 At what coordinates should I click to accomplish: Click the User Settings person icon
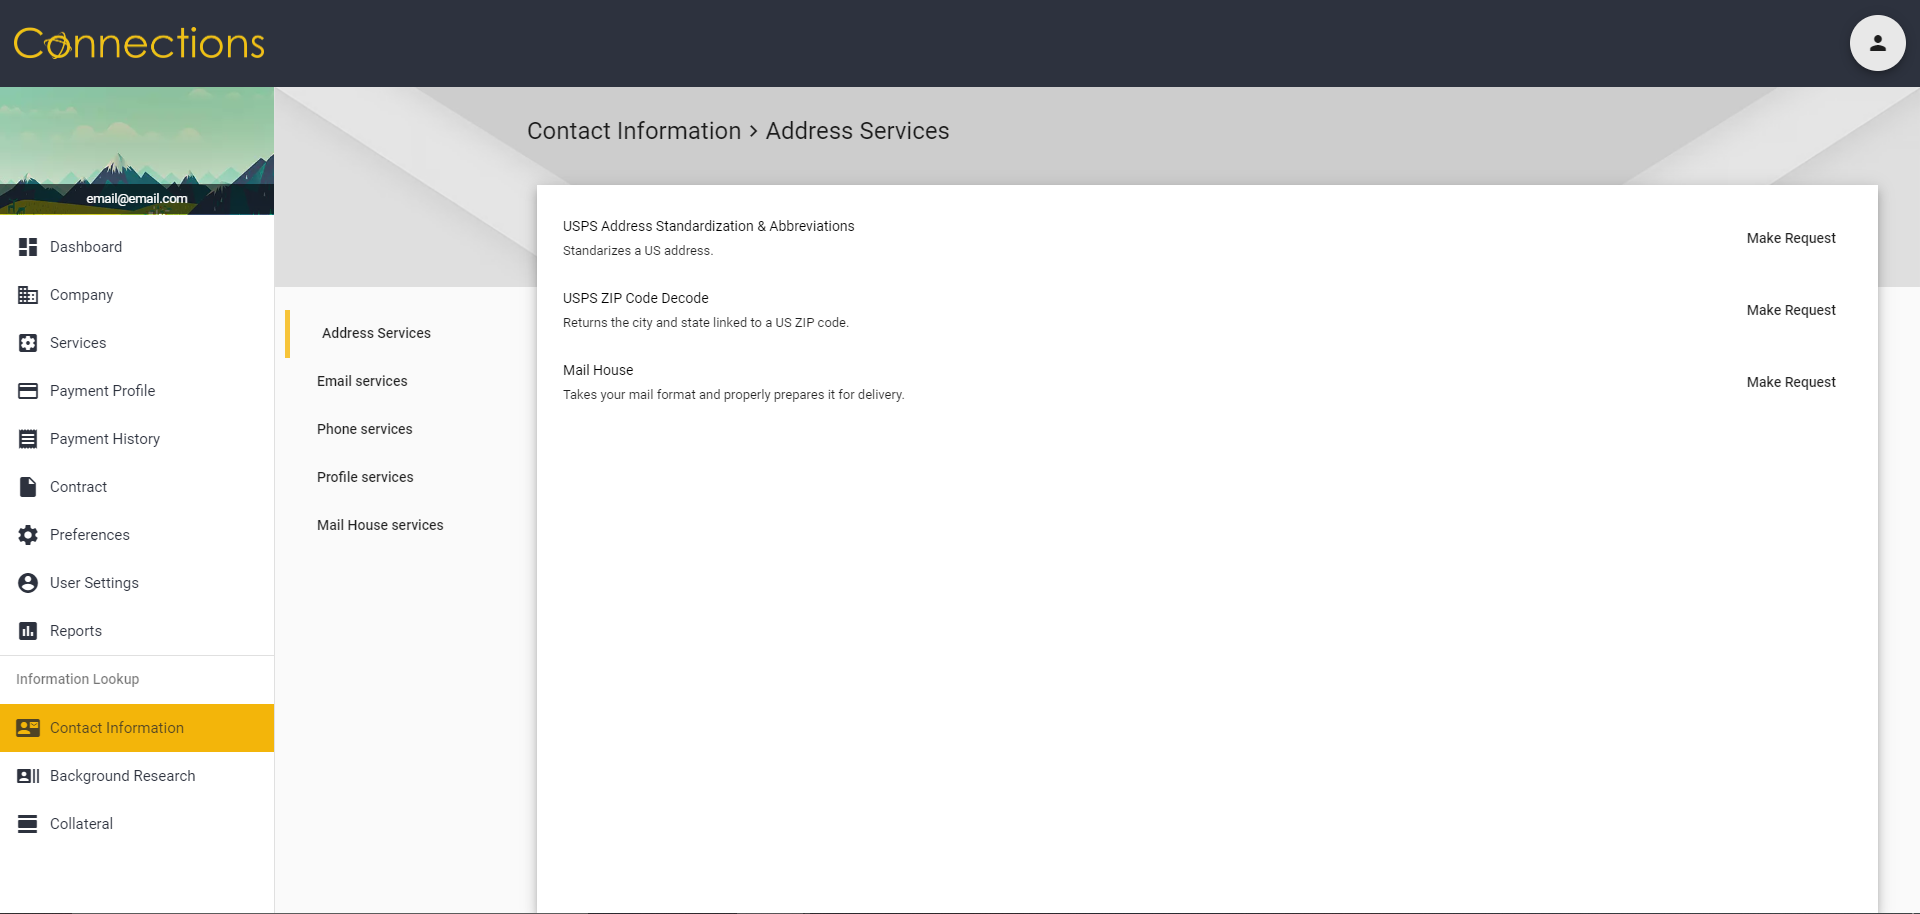tap(28, 583)
